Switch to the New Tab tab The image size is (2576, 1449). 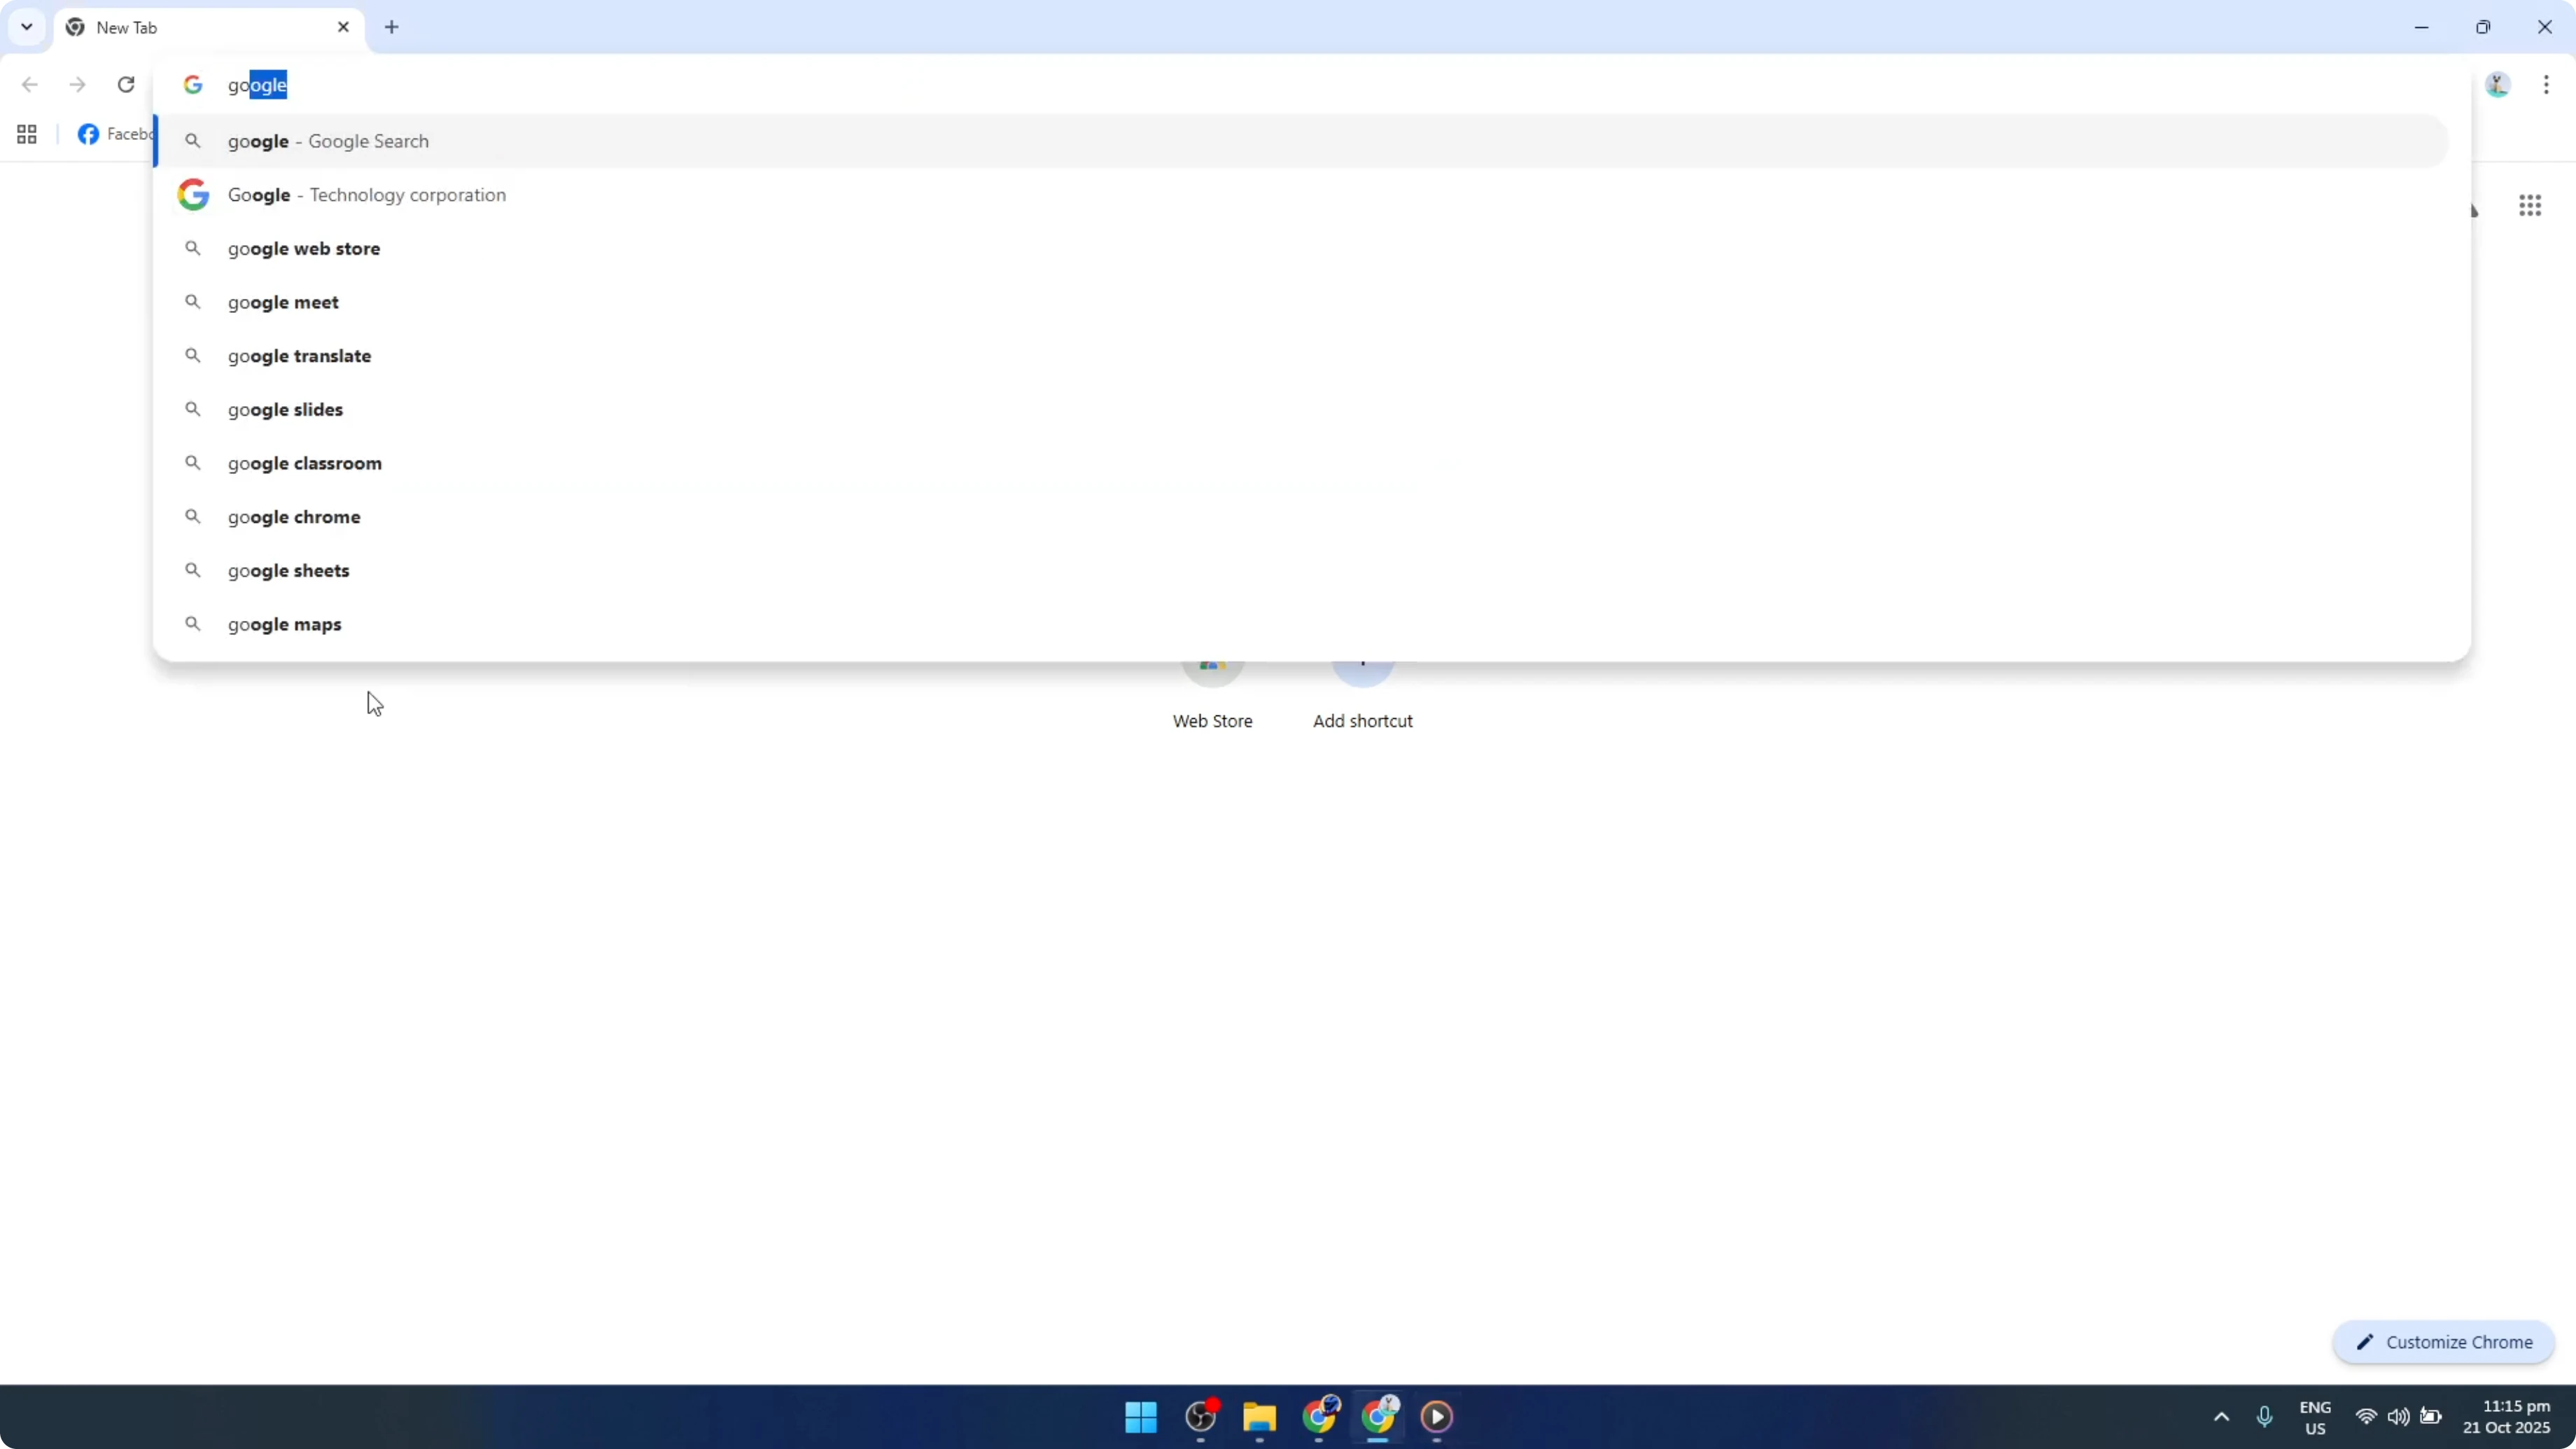point(180,27)
